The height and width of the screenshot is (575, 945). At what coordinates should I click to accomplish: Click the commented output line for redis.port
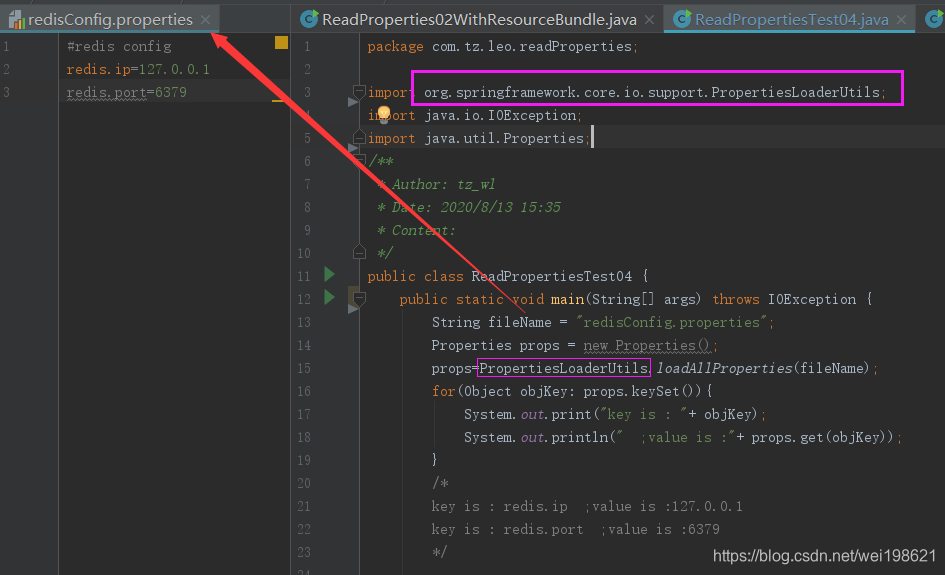point(576,529)
